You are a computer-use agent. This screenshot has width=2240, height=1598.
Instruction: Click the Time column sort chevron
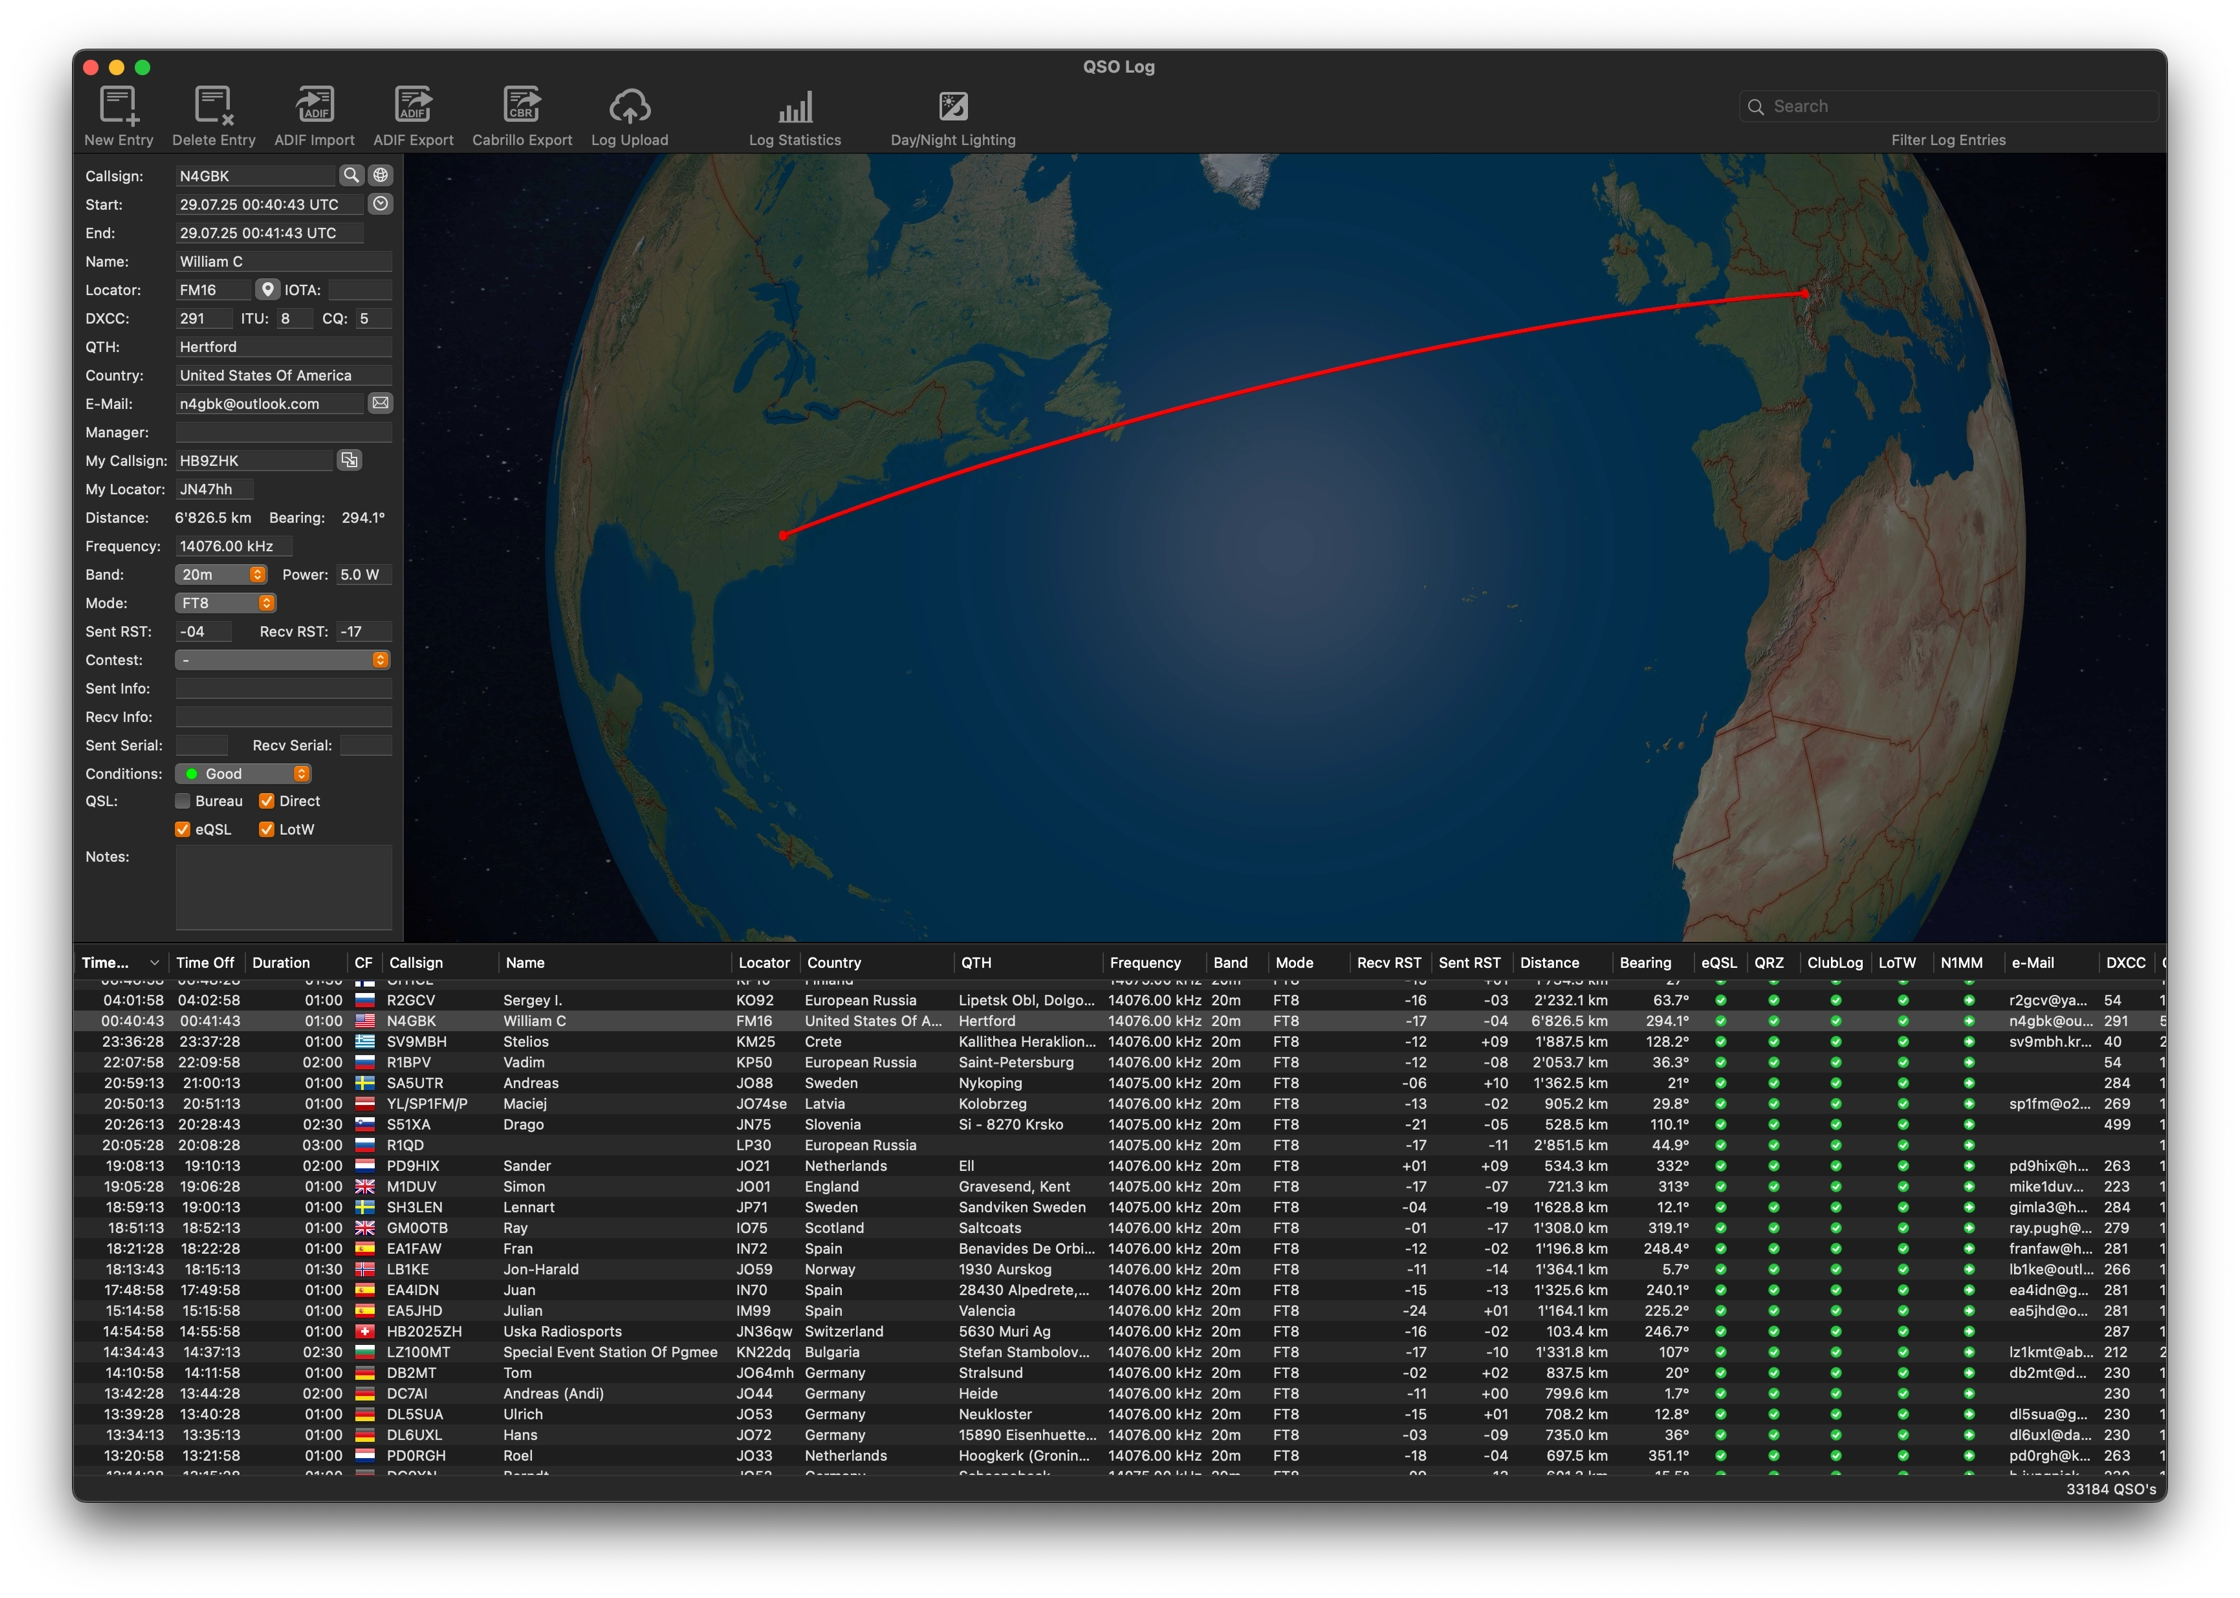click(x=154, y=963)
